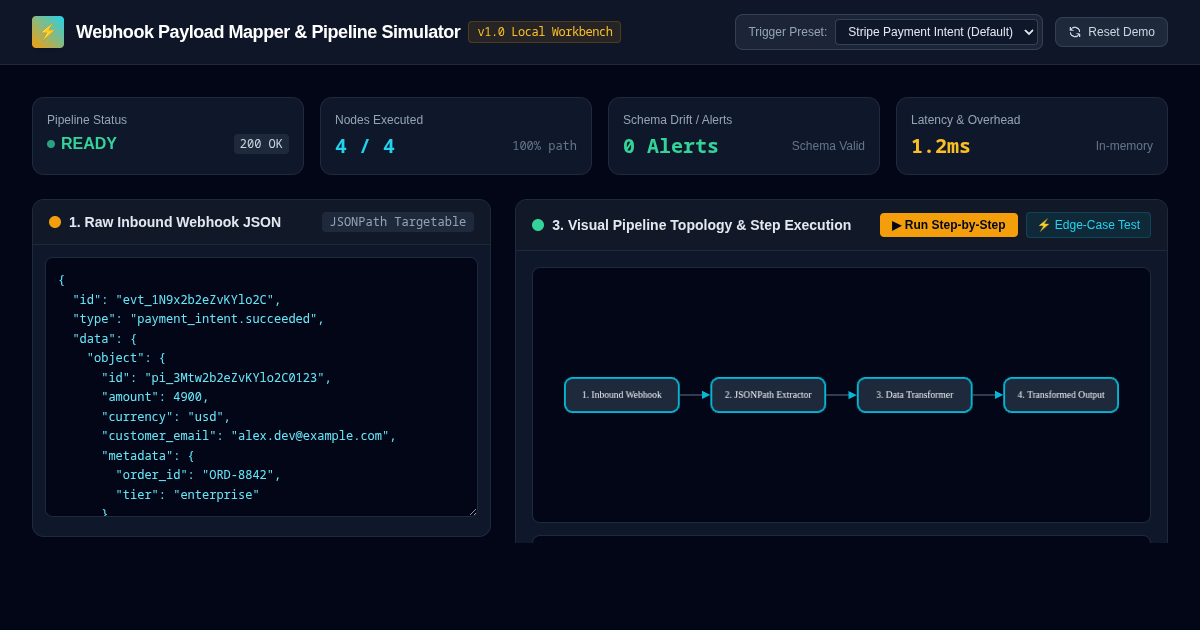Select the 4. Transformed Output node
The width and height of the screenshot is (1200, 630).
click(1061, 395)
